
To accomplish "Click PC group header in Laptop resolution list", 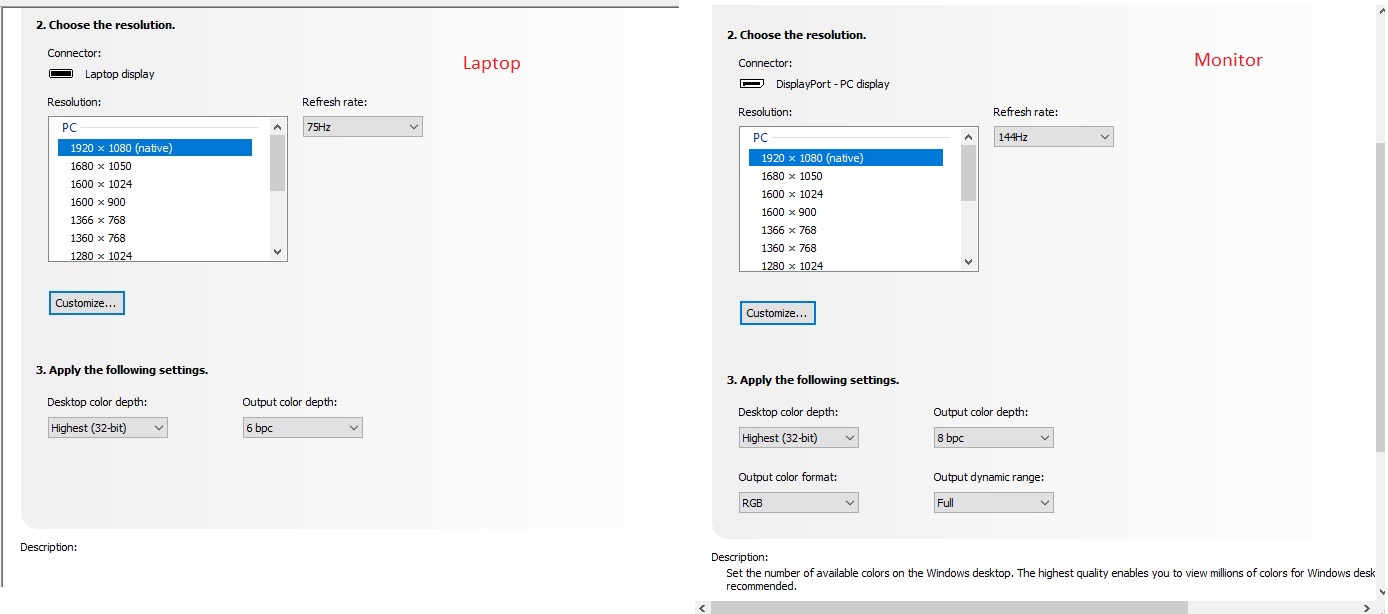I will click(69, 128).
